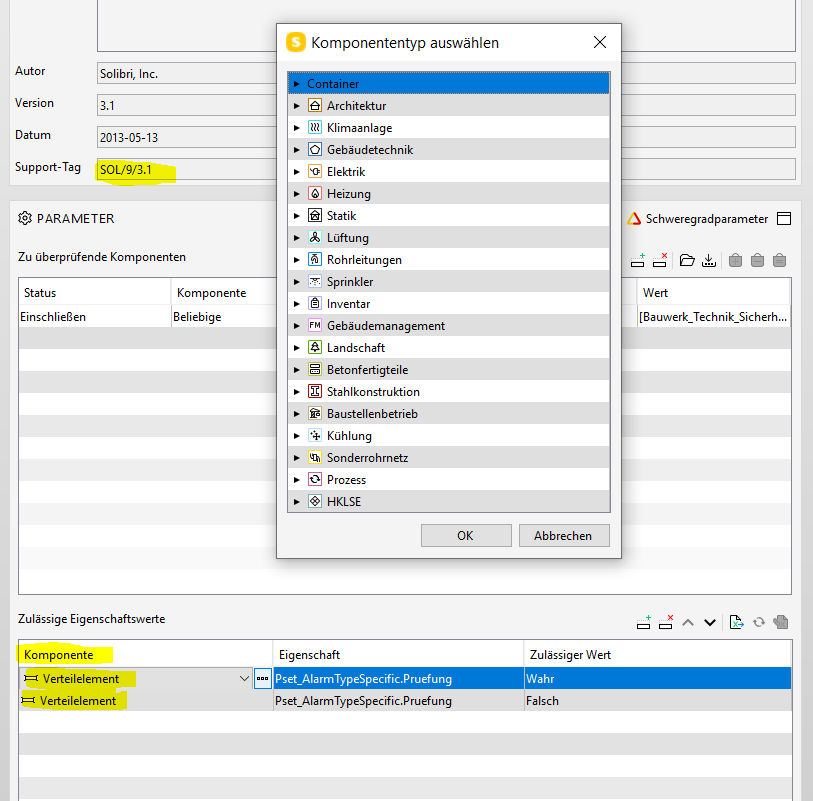Viewport: 813px width, 801px height.
Task: Delete row in Zulässige Eigenschaftswerte toolbar
Action: [666, 622]
